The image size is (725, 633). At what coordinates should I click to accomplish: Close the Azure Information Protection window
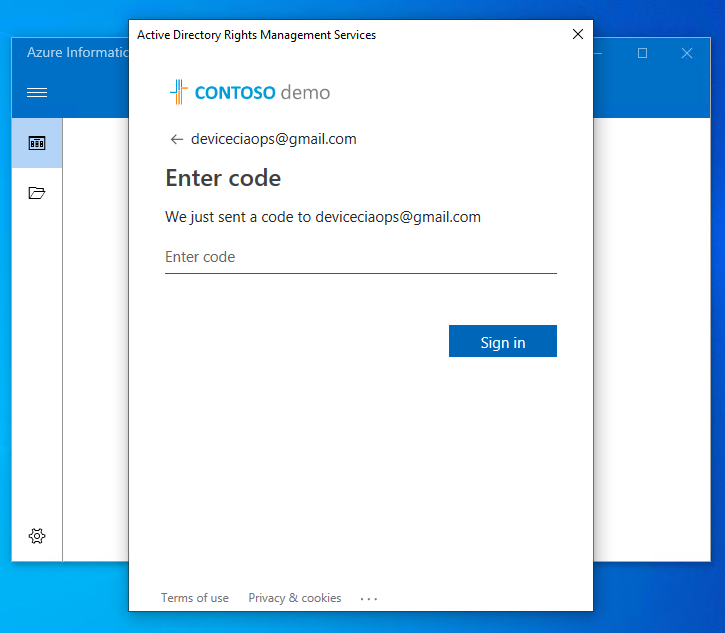(687, 54)
